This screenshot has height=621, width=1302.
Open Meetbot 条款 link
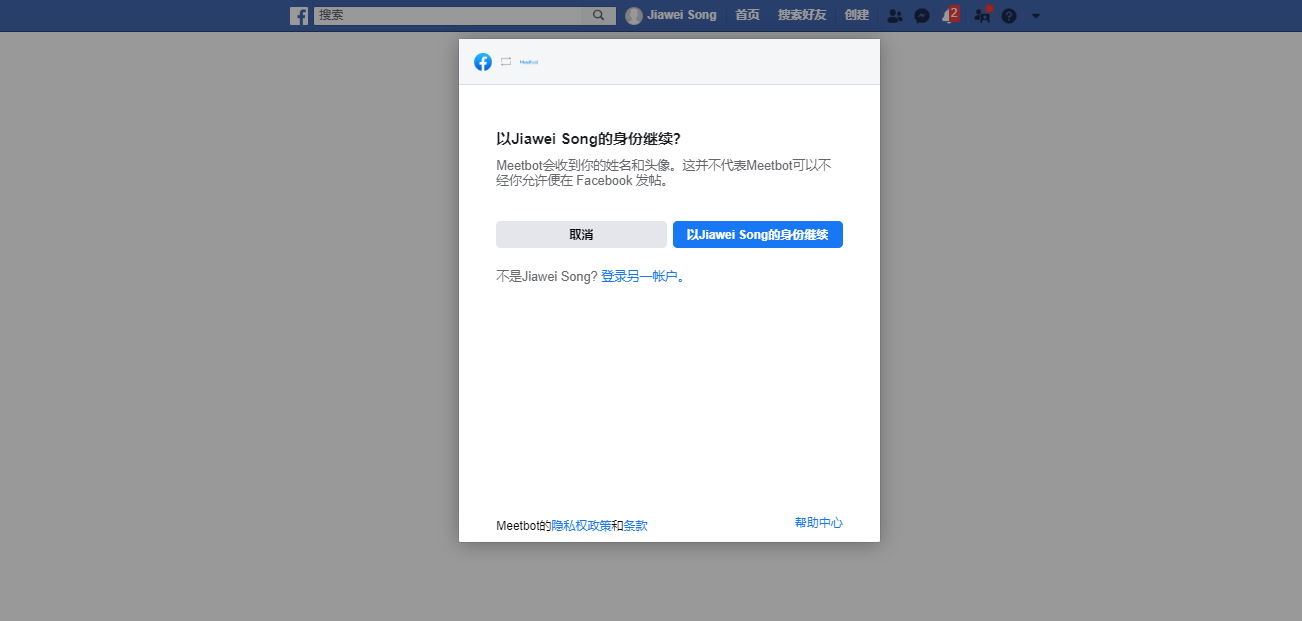(x=636, y=525)
